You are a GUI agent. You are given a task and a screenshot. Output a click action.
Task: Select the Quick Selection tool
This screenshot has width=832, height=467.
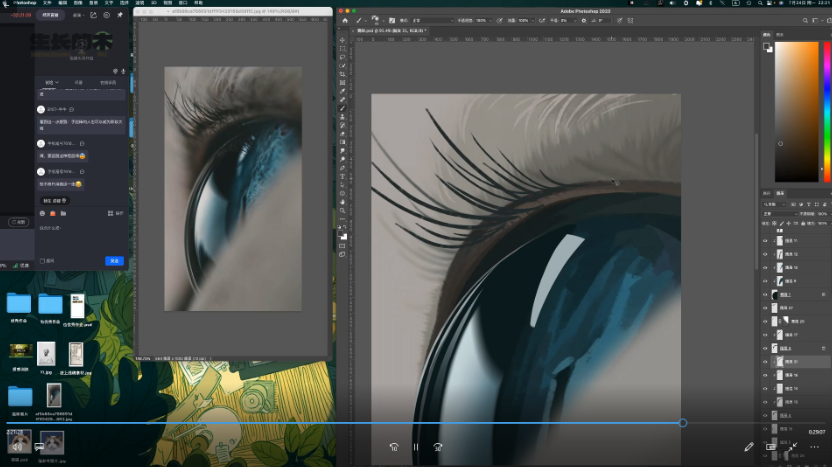(x=342, y=66)
